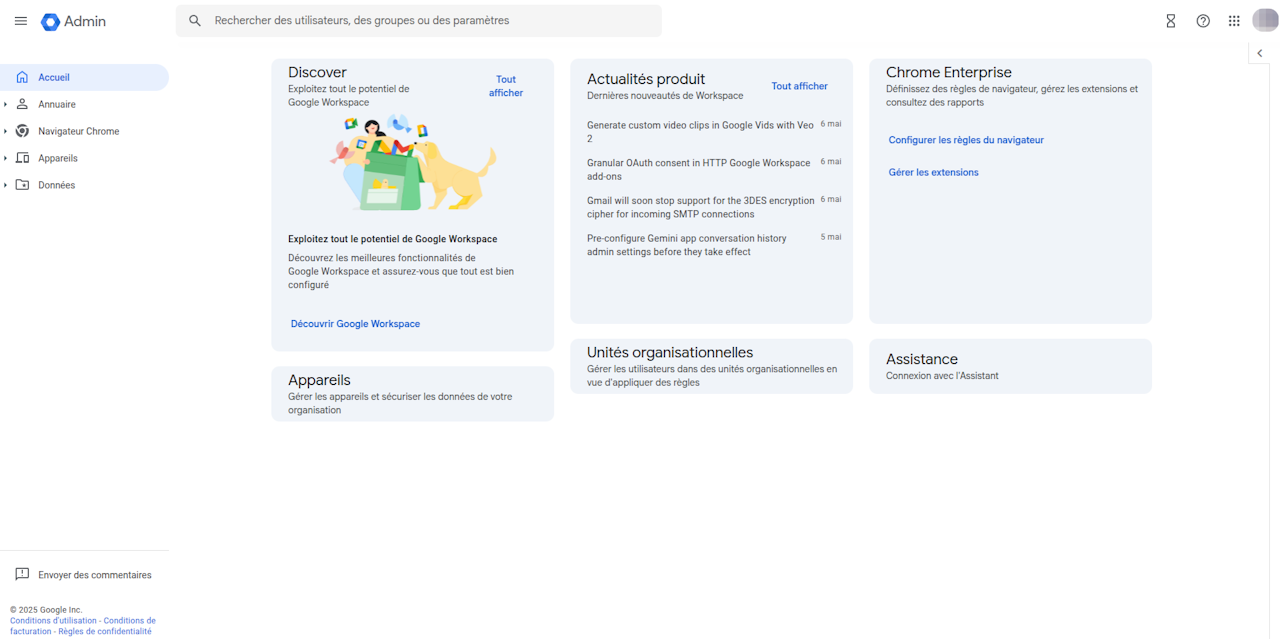This screenshot has width=1280, height=639.
Task: Open the account avatar menu
Action: [x=1265, y=20]
